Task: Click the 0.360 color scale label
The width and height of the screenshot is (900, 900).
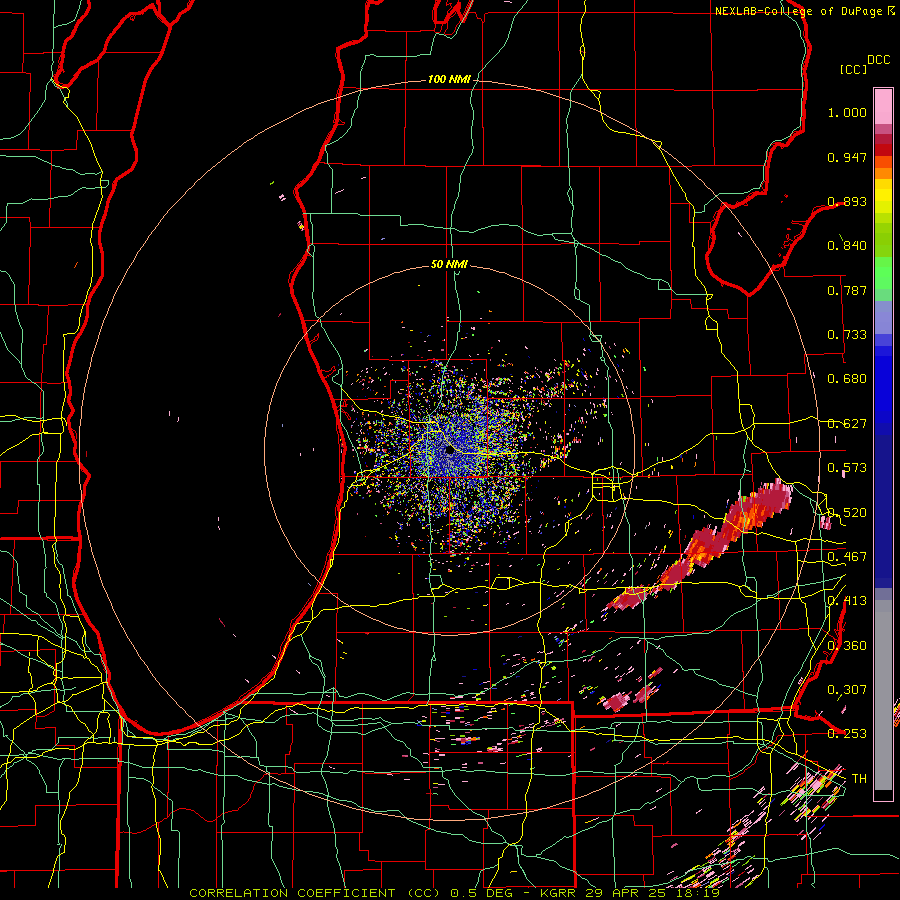Action: [847, 646]
